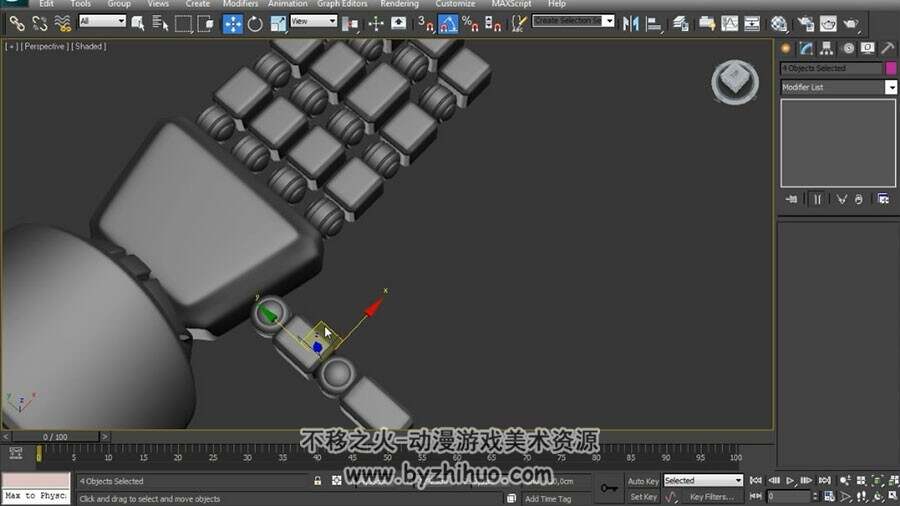
Task: Click the magenta object color swatch
Action: pyautogui.click(x=891, y=68)
